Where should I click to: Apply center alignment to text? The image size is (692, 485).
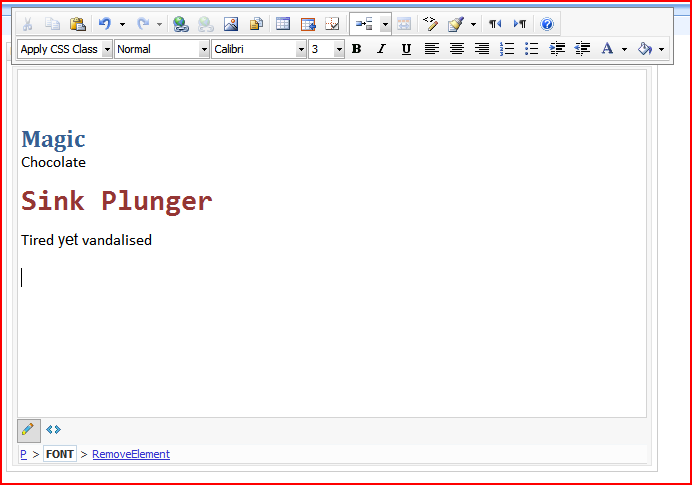point(457,49)
